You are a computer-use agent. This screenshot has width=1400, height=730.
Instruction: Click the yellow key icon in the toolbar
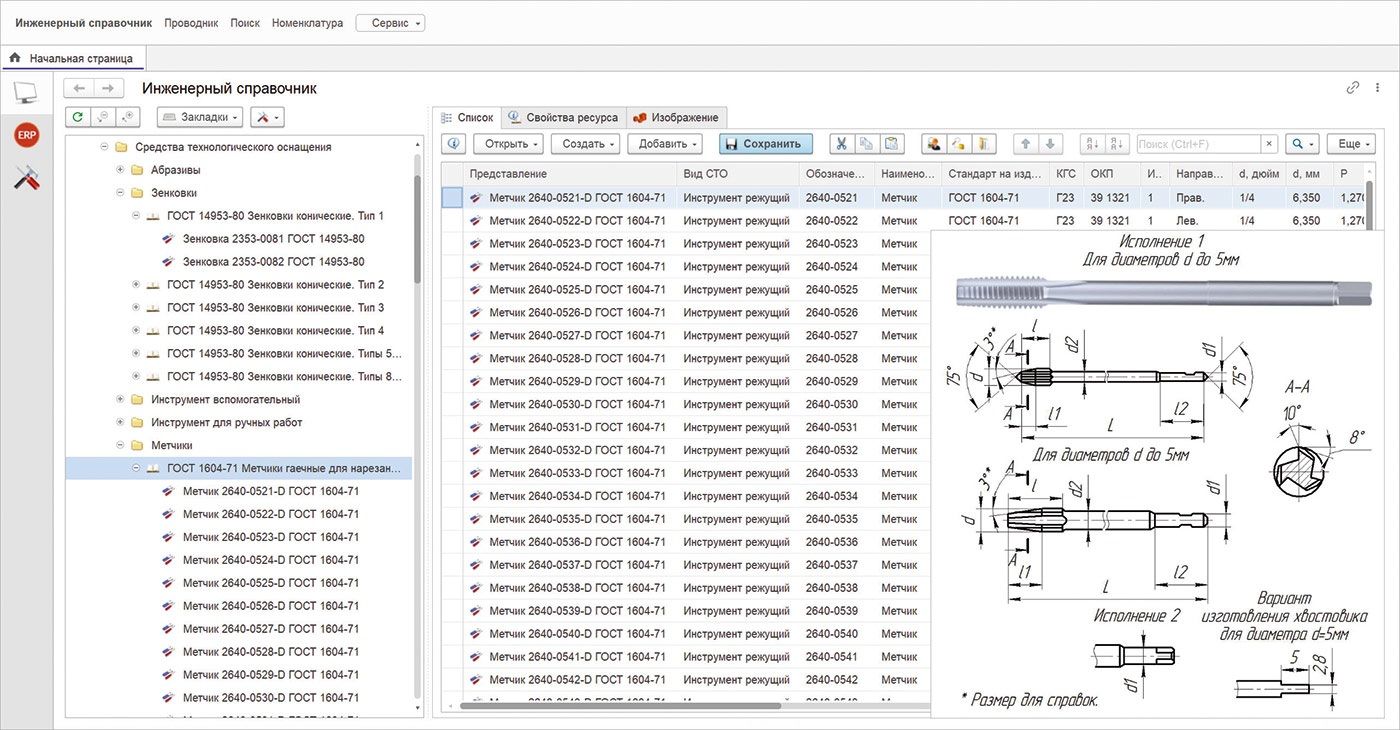(958, 144)
